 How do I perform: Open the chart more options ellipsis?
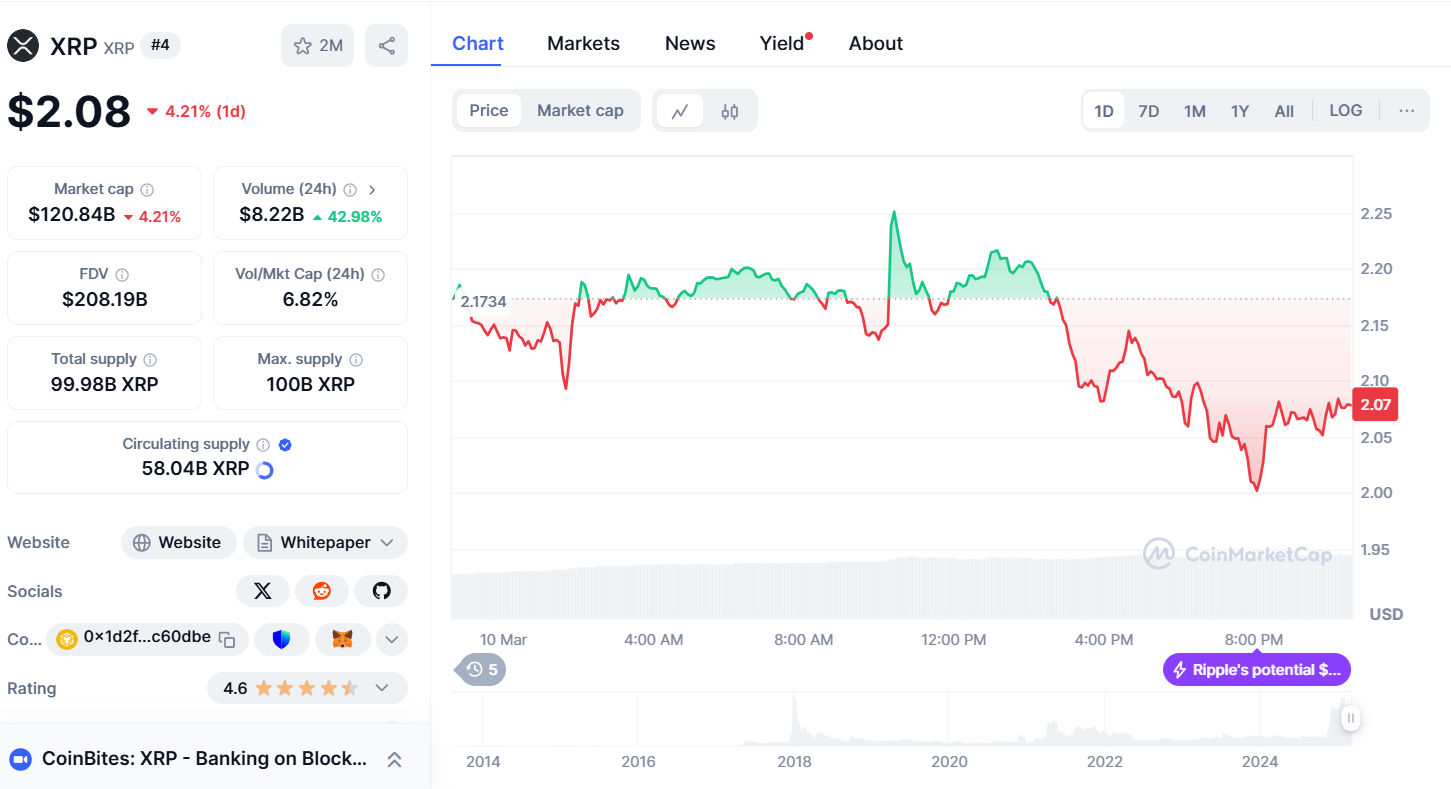click(x=1407, y=111)
